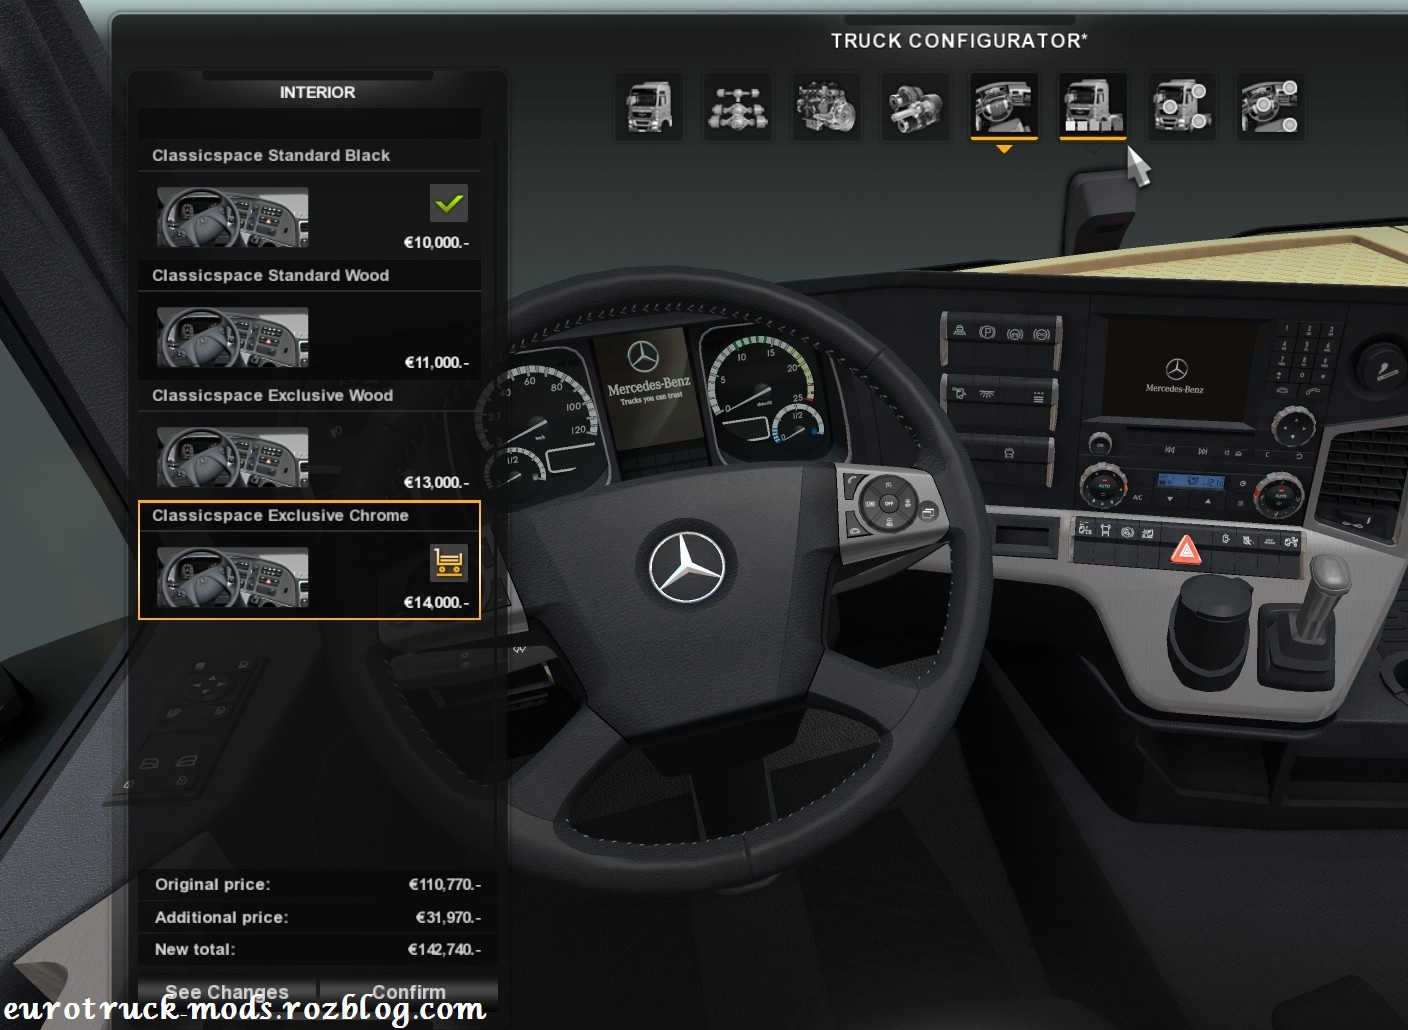Viewport: 1408px width, 1030px height.
Task: Open the engine category icon
Action: (827, 106)
